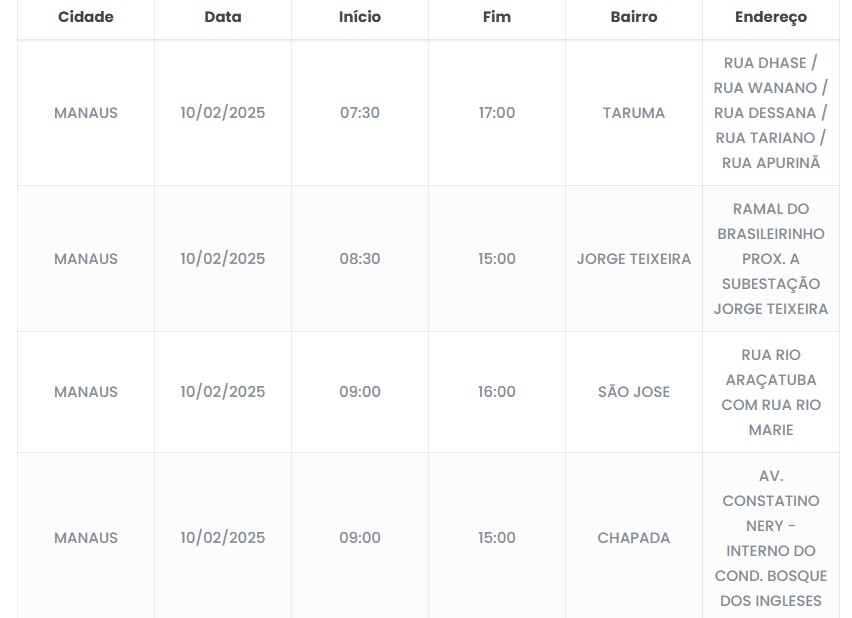The height and width of the screenshot is (618, 852).
Task: Select the SÃO JOSE neighborhood cell
Action: coord(634,392)
